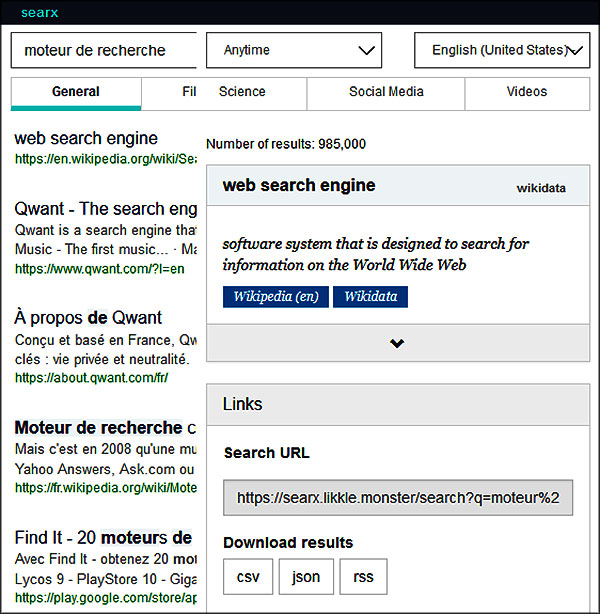The image size is (600, 614).
Task: Open the 'Moteur de recherche' Wikipedia result
Action: tap(105, 428)
